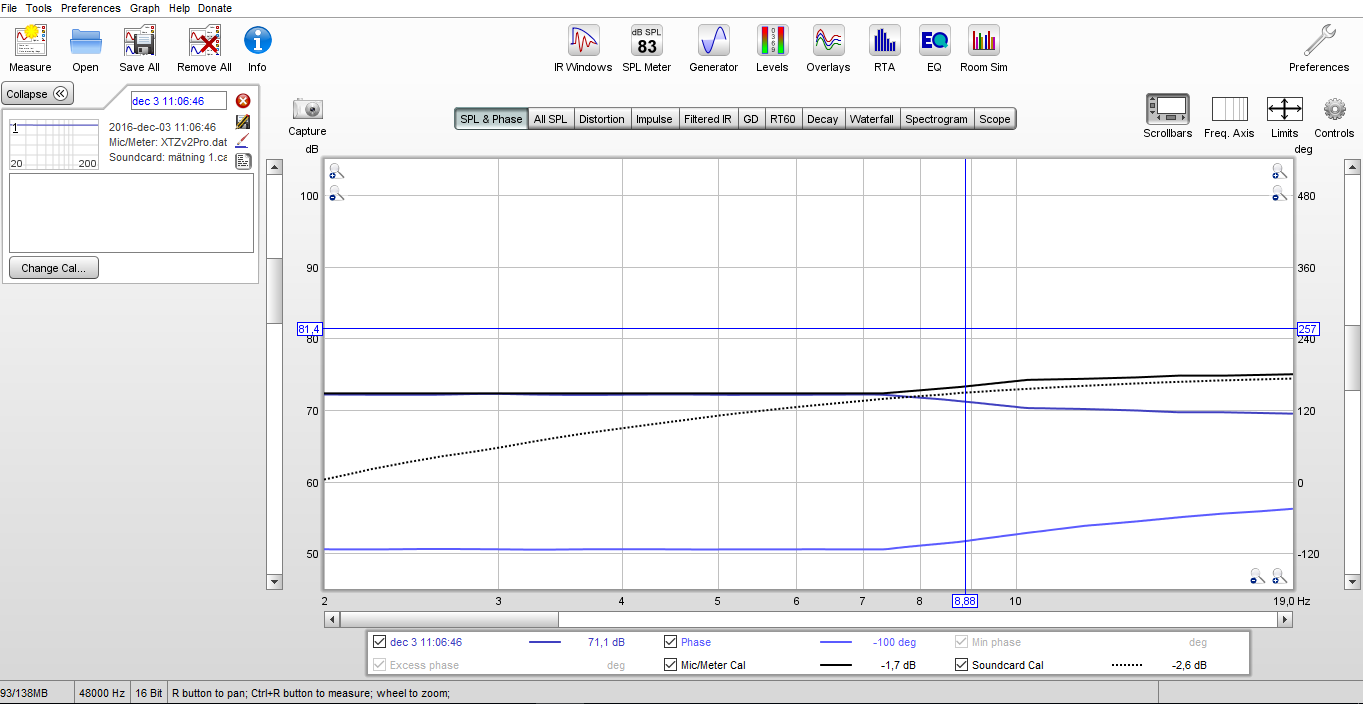This screenshot has height=704, width=1363.
Task: Click the measurement name field
Action: click(x=179, y=101)
